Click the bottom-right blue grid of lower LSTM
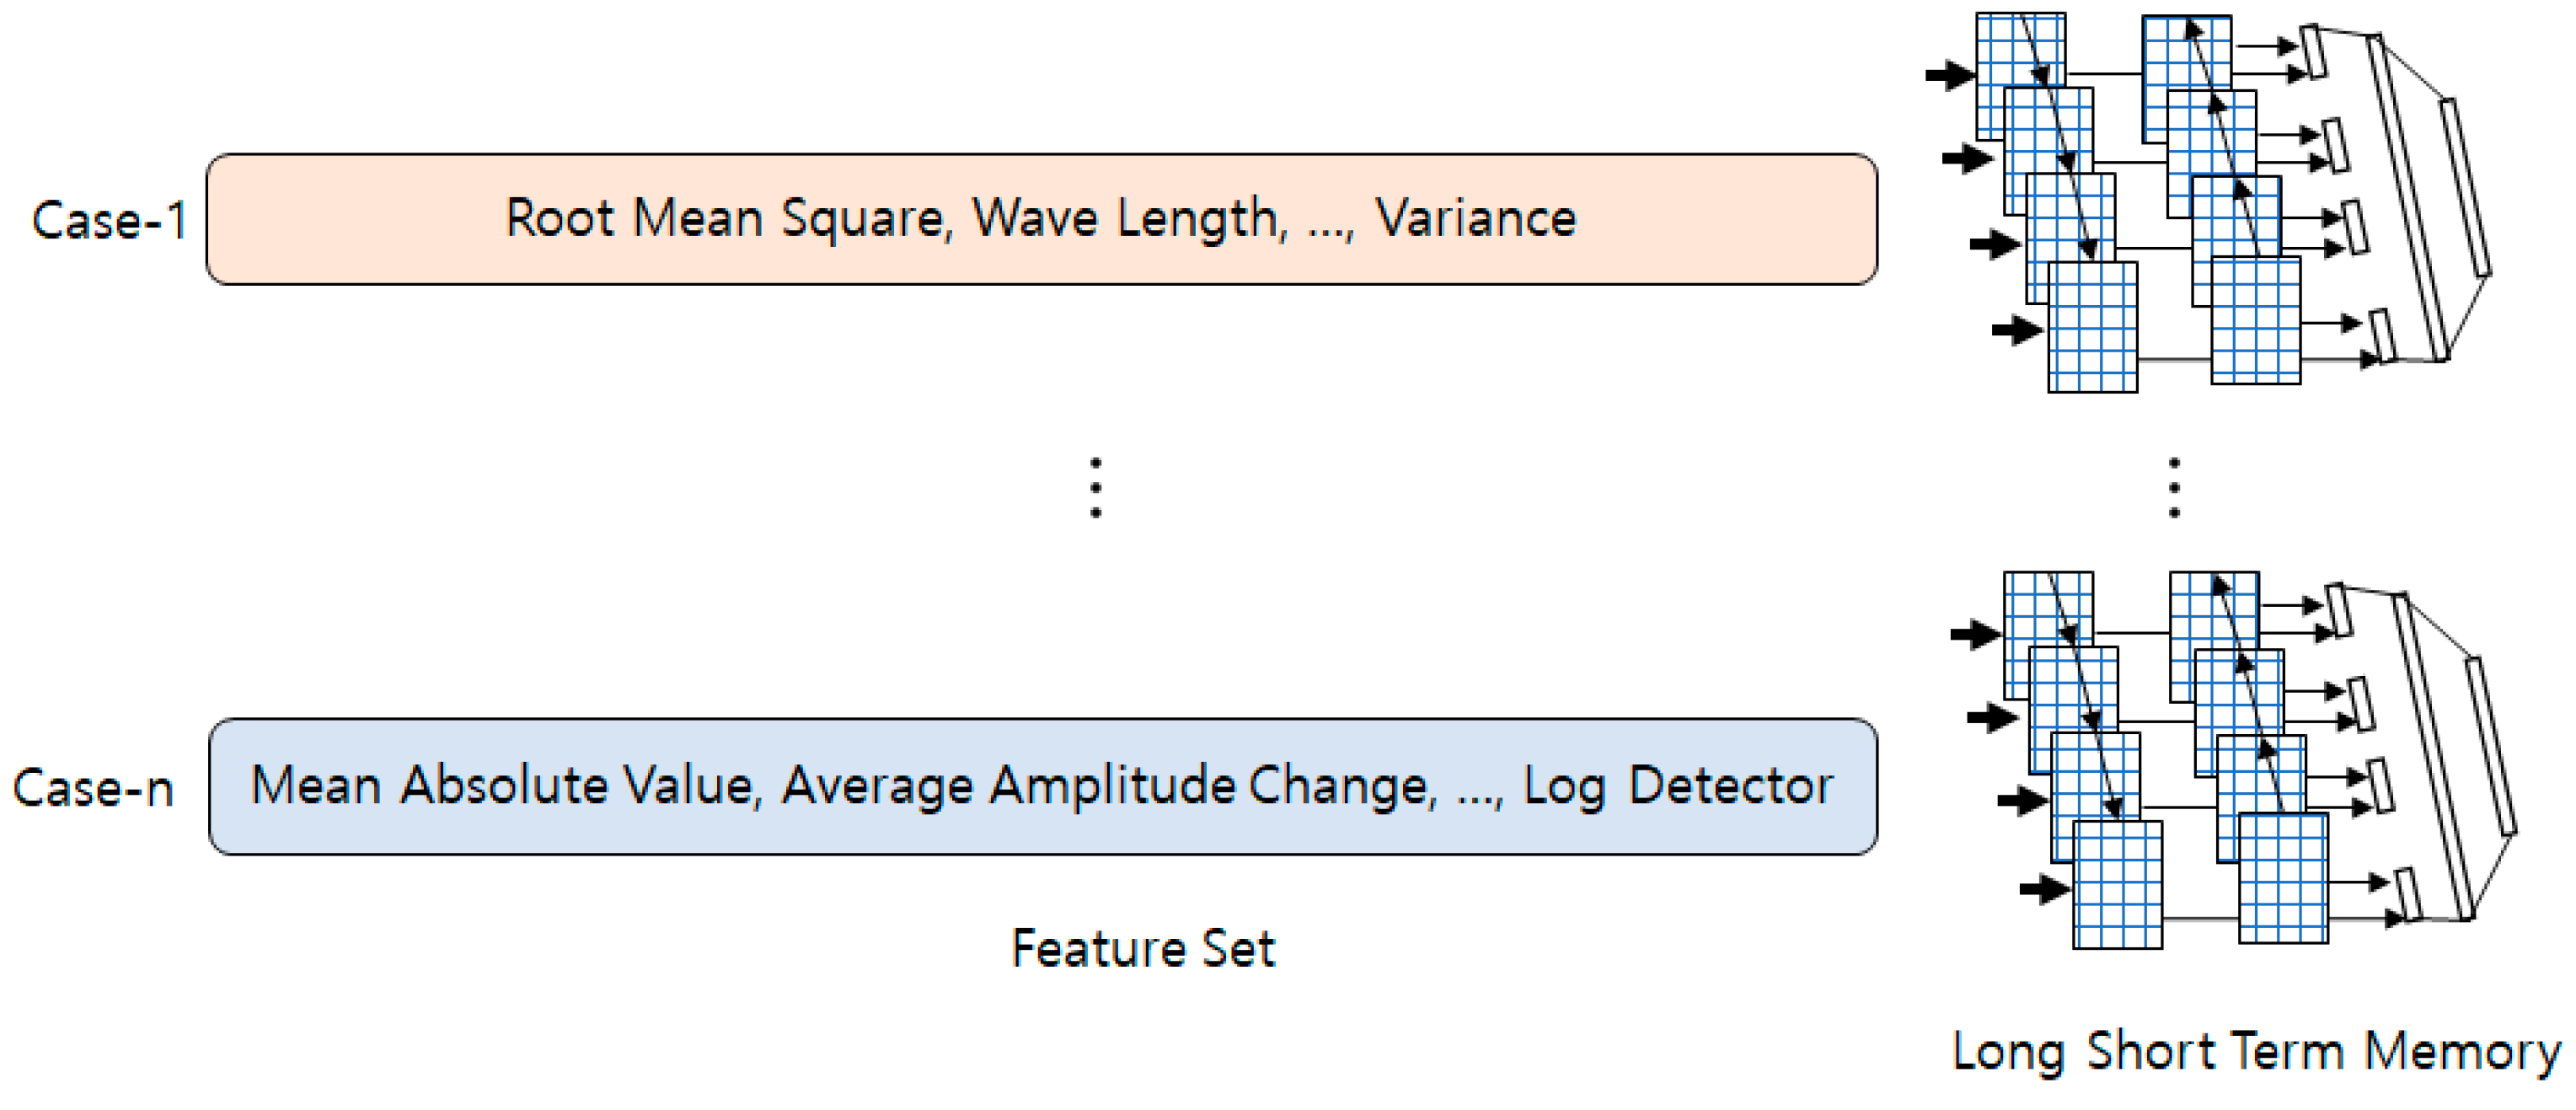The width and height of the screenshot is (2576, 1110). pyautogui.click(x=2283, y=878)
